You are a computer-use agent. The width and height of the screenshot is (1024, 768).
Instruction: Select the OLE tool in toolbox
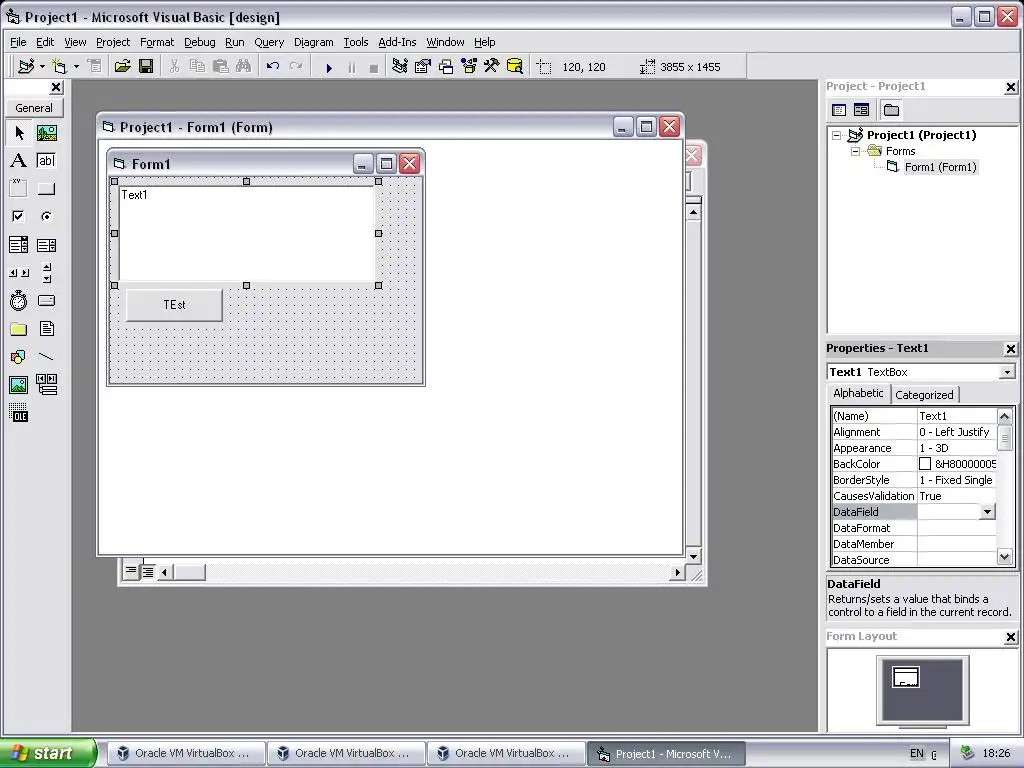pyautogui.click(x=19, y=413)
